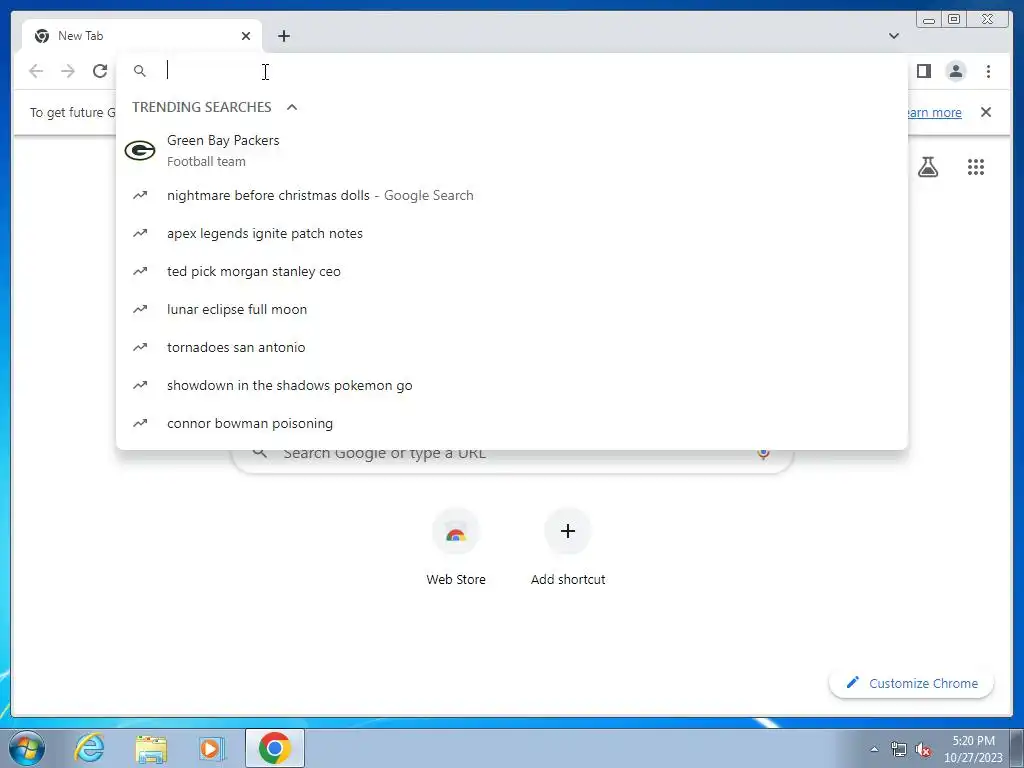This screenshot has height=768, width=1024.
Task: Dismiss the info bar with X
Action: (x=985, y=112)
